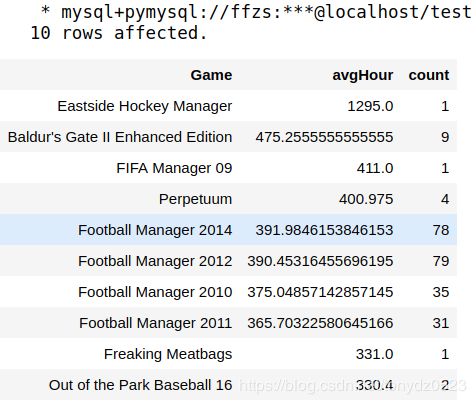The height and width of the screenshot is (404, 476).
Task: Select the Perpetuum game cell
Action: [195, 199]
